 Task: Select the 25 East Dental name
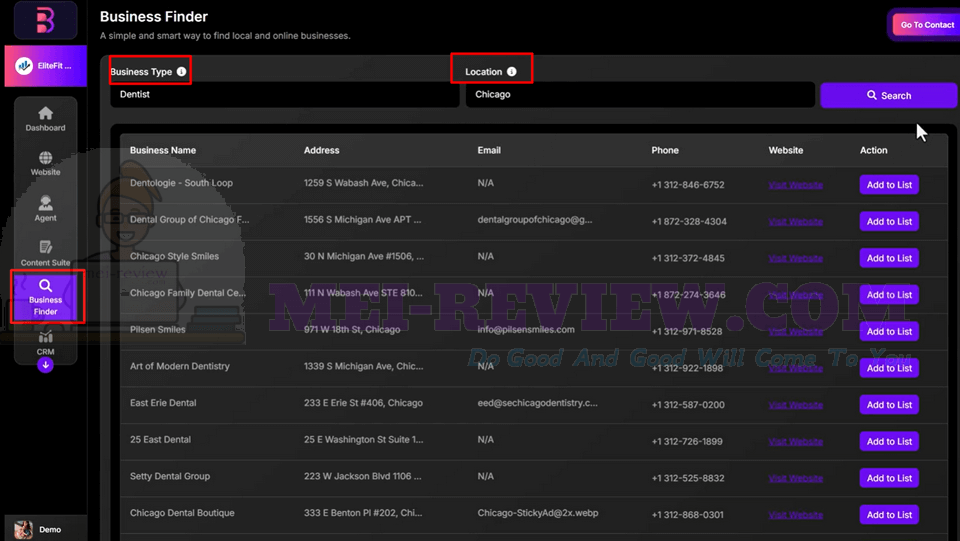pos(160,439)
